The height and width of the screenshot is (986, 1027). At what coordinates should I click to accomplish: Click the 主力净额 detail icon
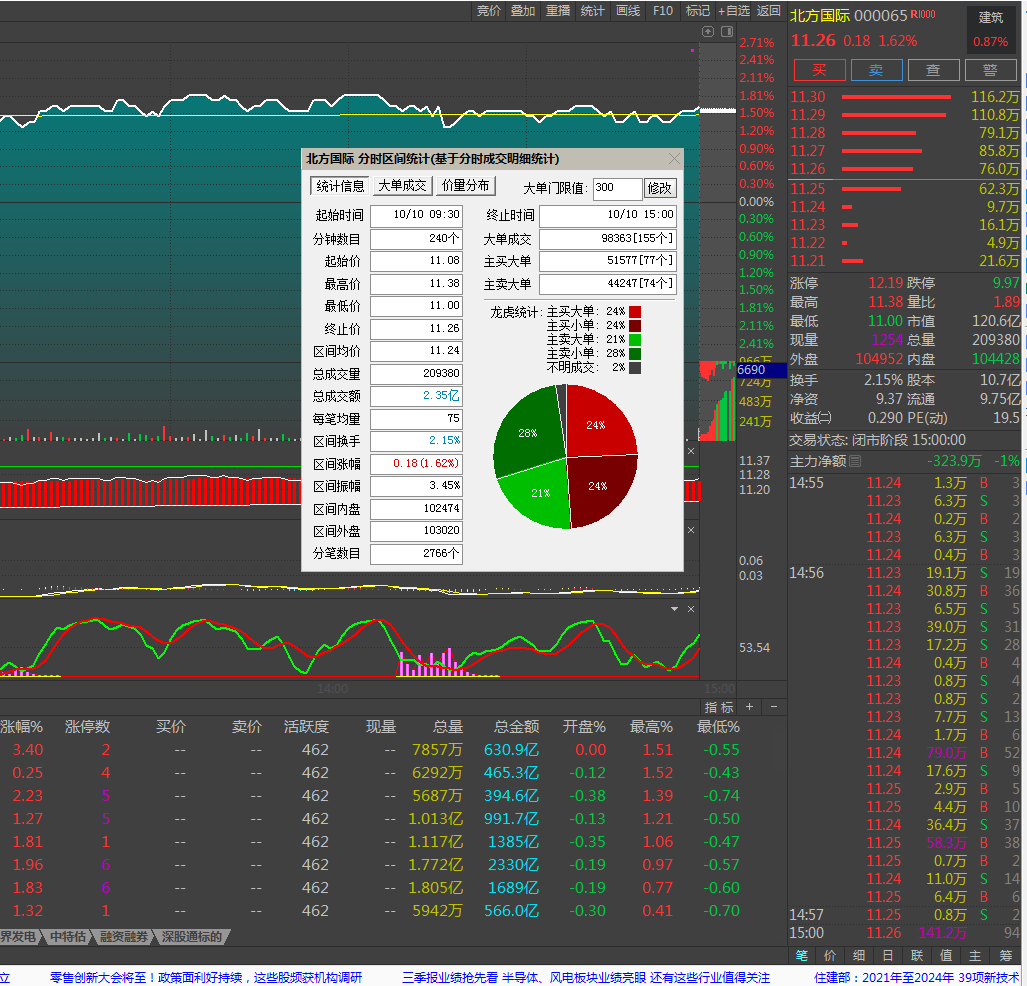coord(855,461)
